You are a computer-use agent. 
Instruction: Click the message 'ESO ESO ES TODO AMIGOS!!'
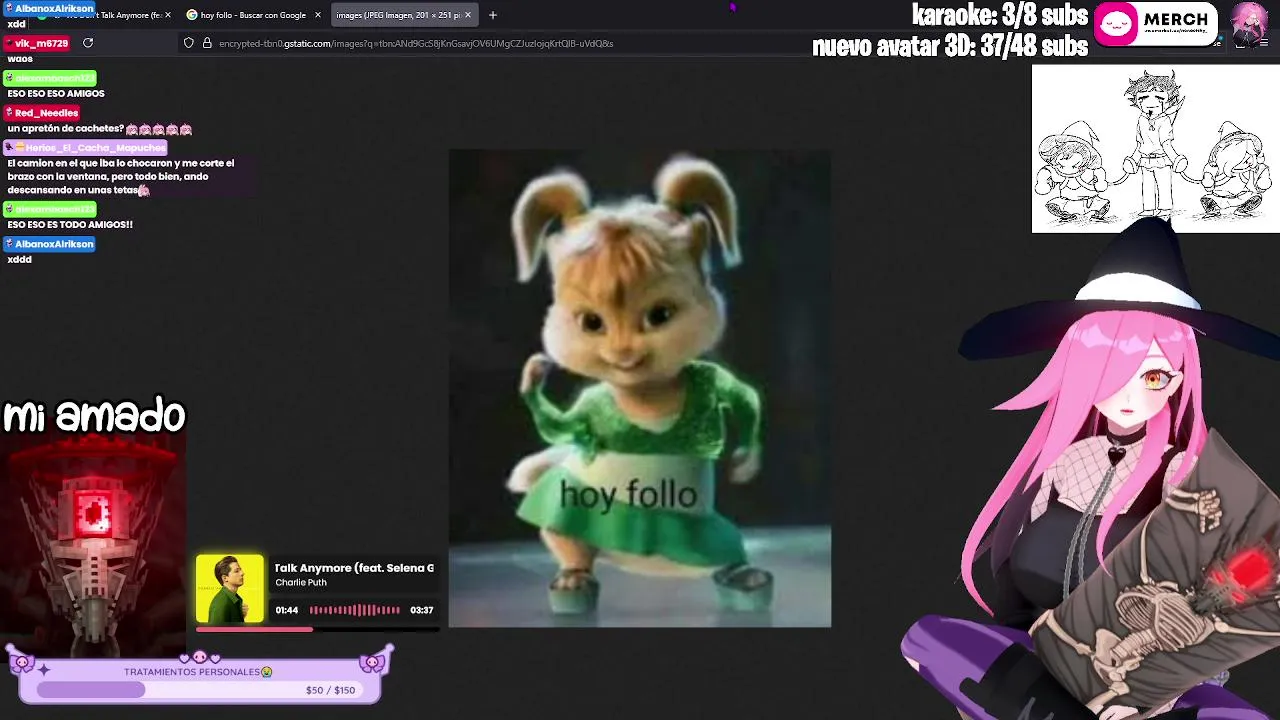pos(70,225)
